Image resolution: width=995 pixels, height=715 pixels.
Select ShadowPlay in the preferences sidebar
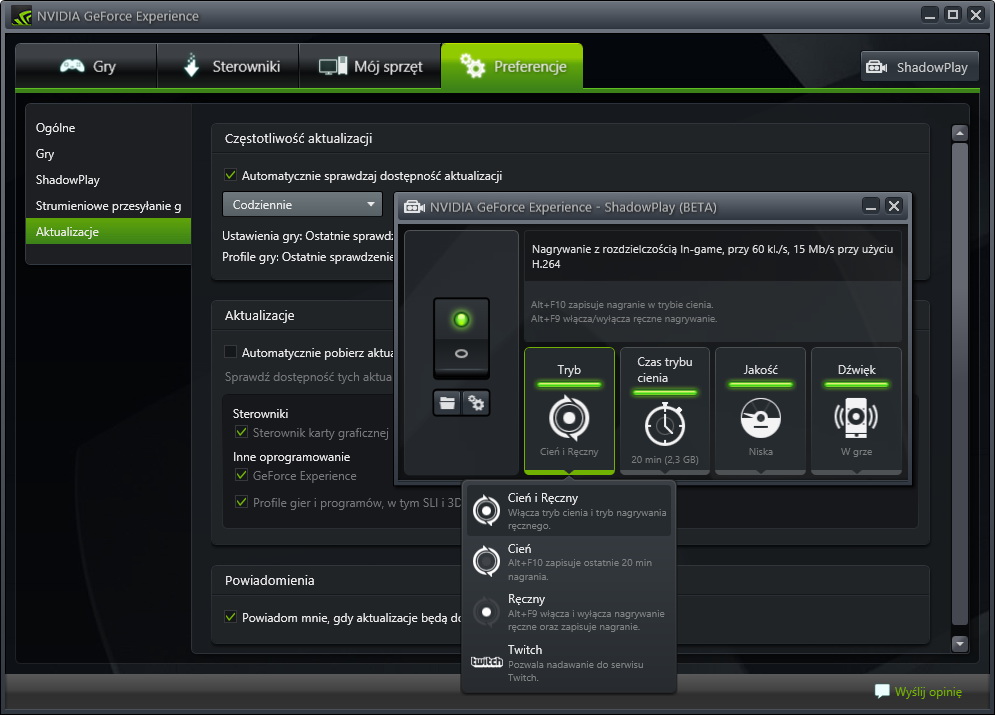coord(108,180)
